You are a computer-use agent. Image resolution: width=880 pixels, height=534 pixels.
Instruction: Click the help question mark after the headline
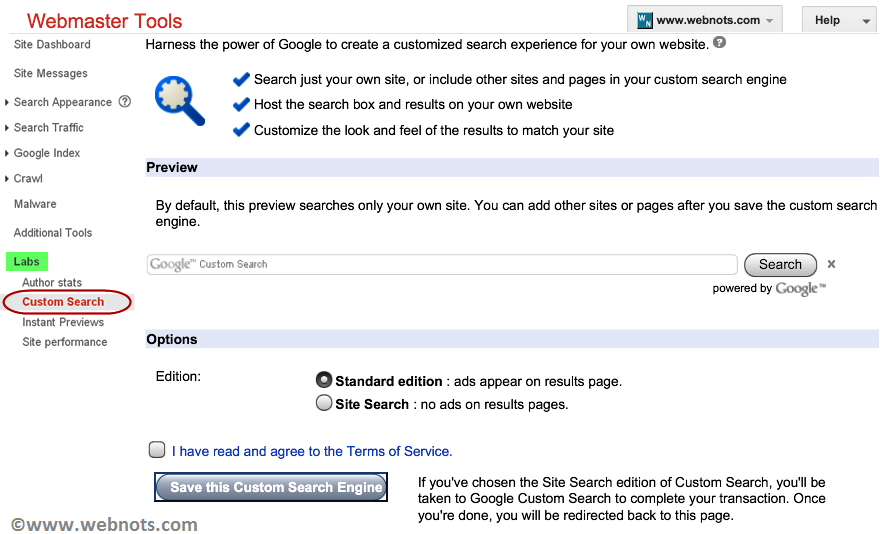(x=719, y=42)
